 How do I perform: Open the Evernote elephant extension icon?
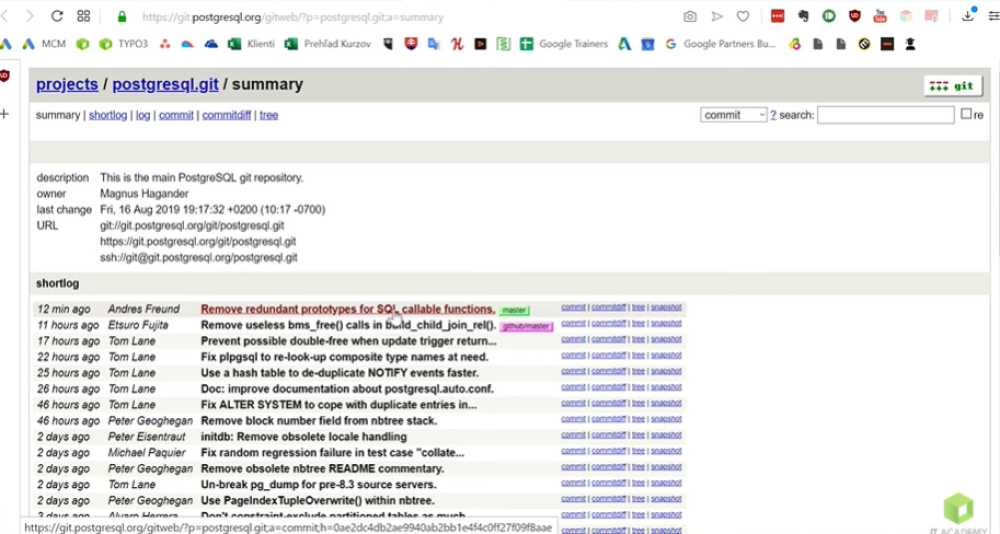802,16
